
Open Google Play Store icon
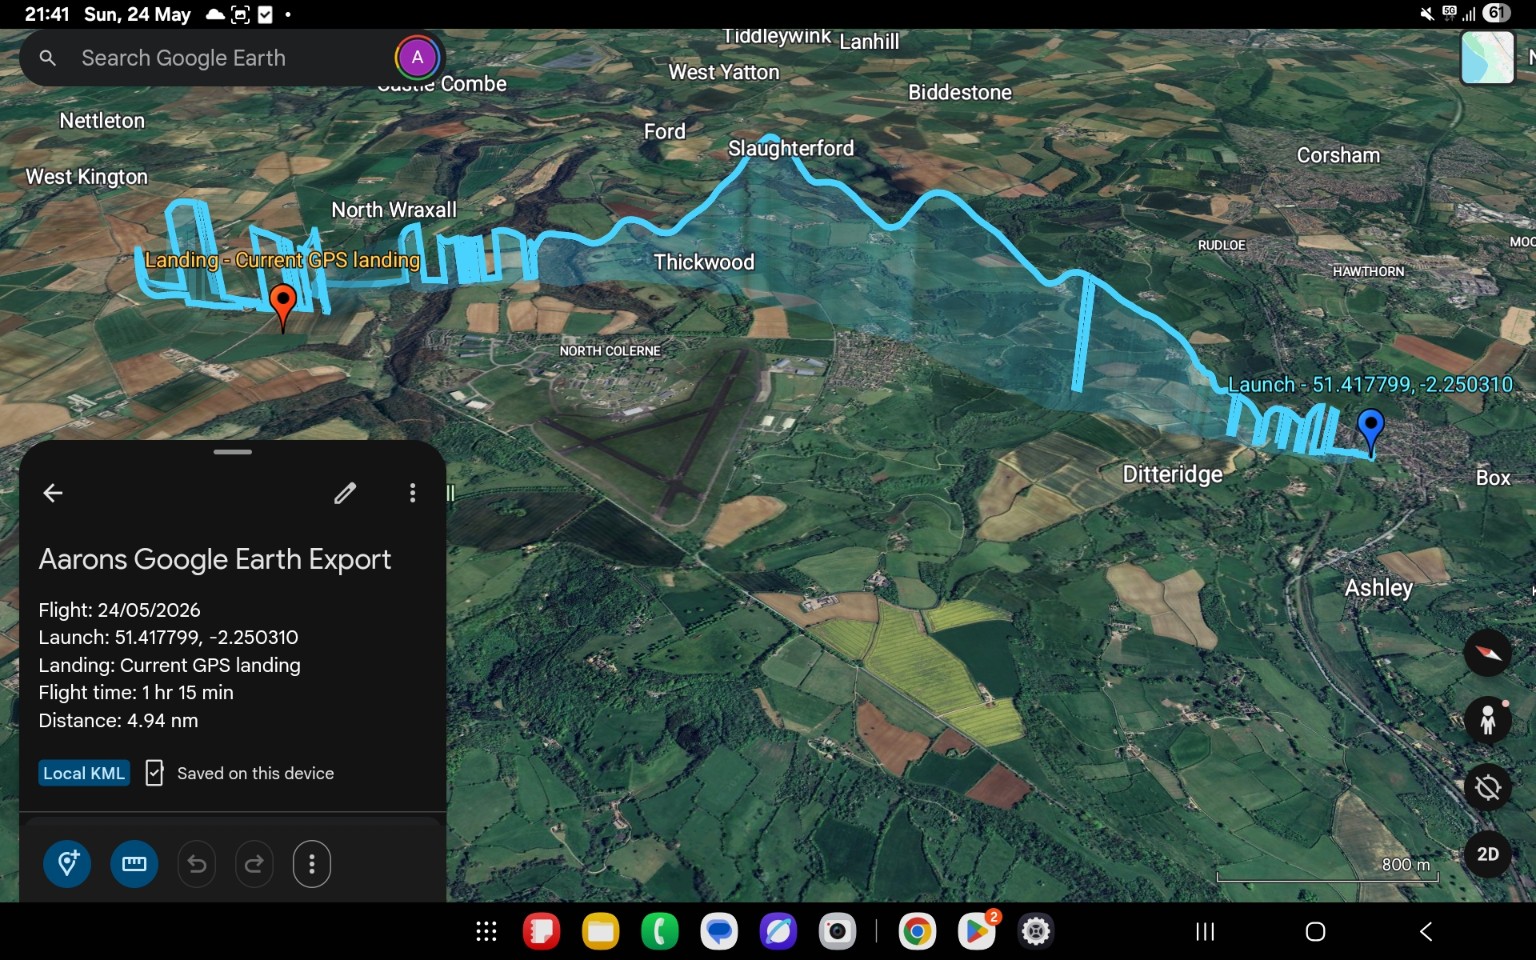(976, 932)
